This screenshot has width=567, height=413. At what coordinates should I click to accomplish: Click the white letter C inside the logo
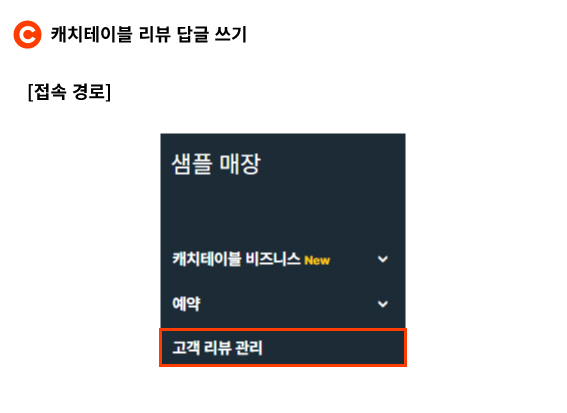point(28,35)
